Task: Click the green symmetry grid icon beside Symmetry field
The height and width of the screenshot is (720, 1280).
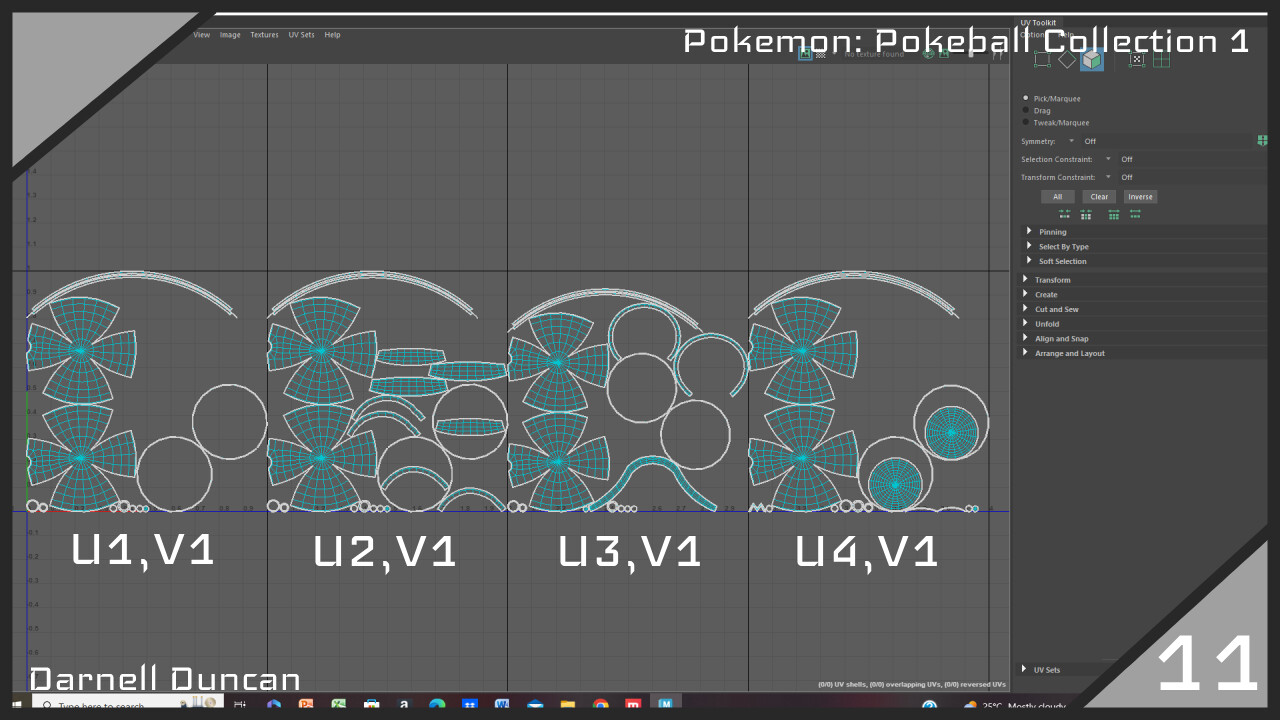Action: [x=1262, y=141]
